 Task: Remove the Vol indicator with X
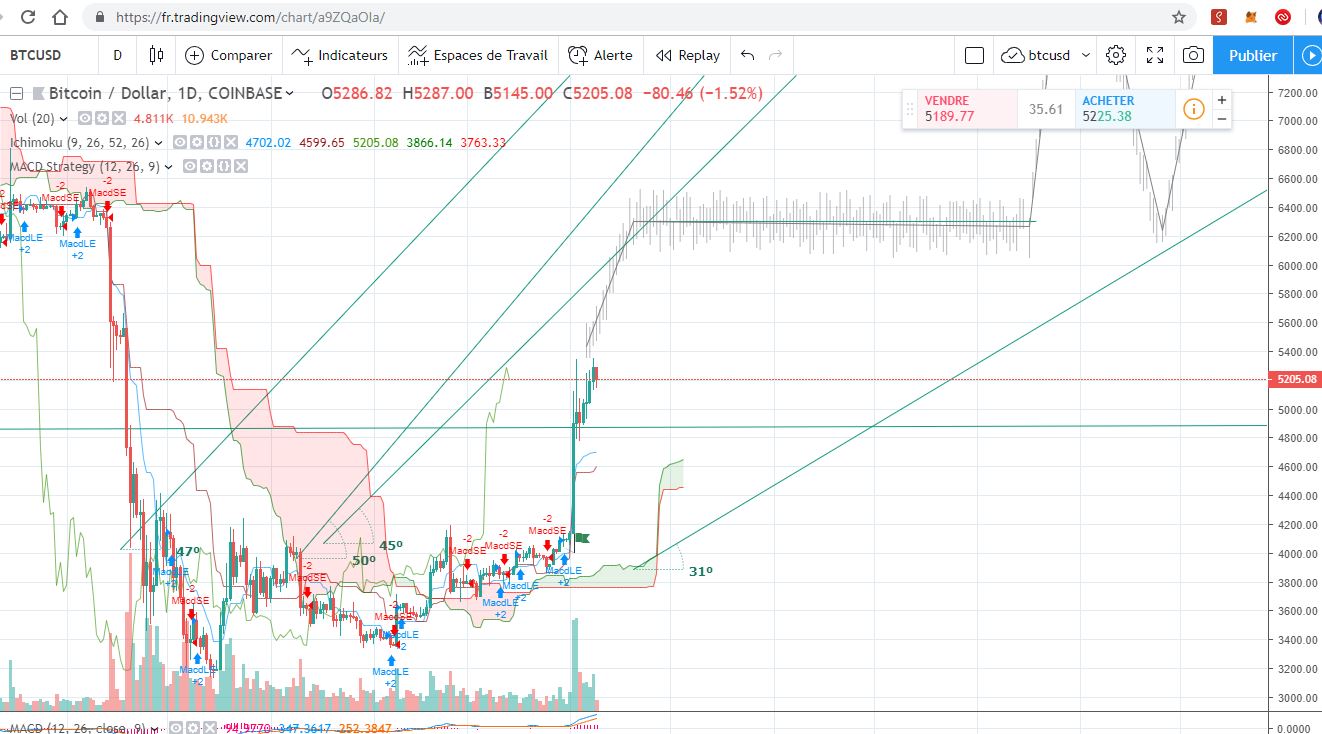[118, 118]
